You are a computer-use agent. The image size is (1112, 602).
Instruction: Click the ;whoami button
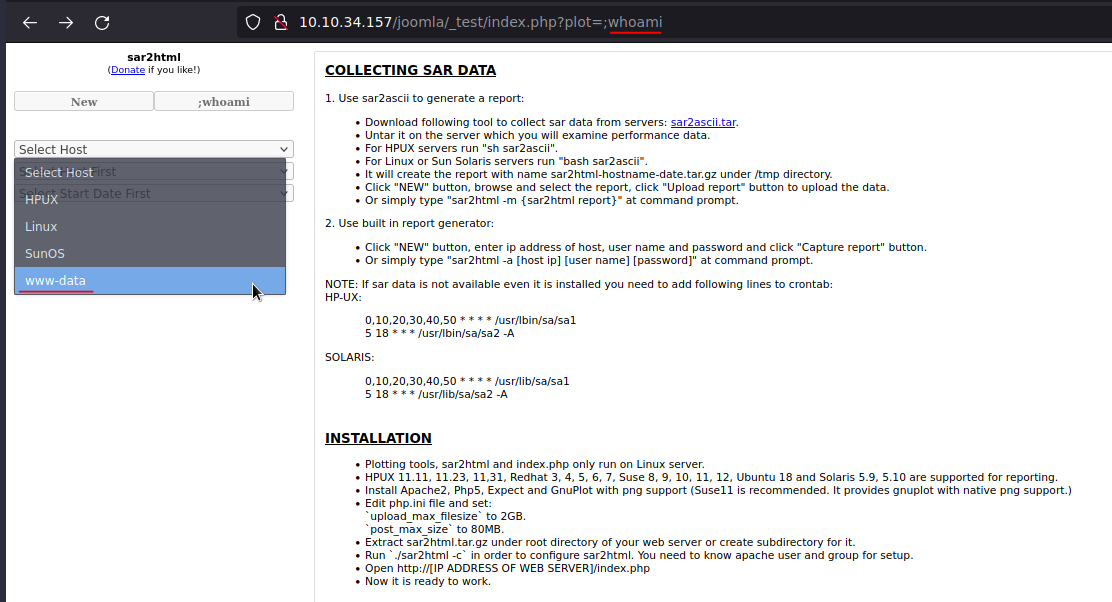coord(223,101)
